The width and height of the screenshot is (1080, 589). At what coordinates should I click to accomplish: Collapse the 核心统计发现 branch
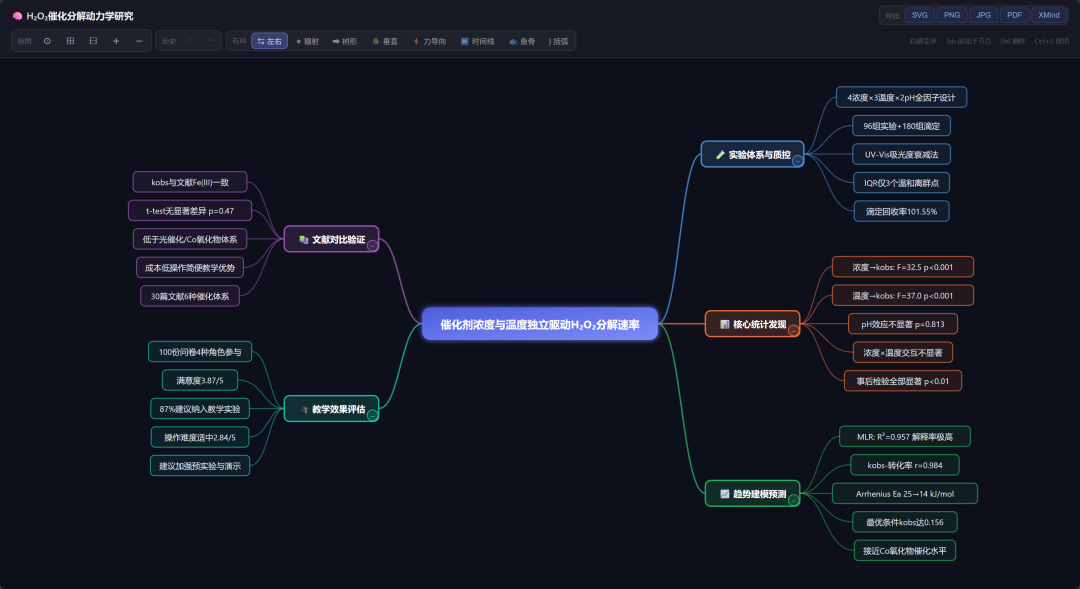pyautogui.click(x=793, y=331)
